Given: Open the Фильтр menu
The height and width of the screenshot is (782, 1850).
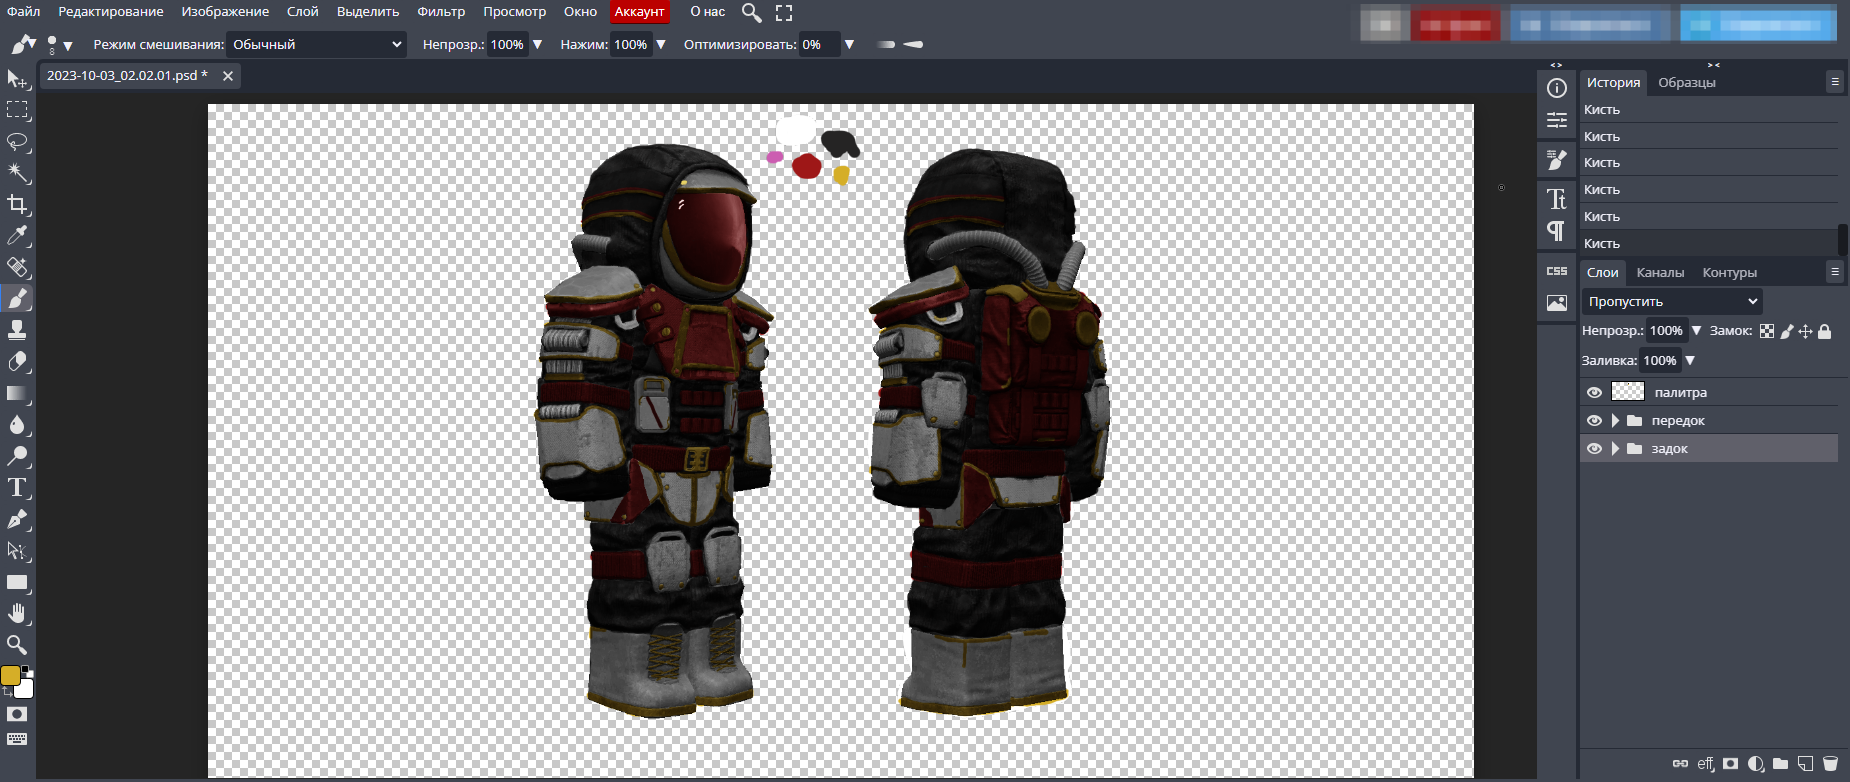Looking at the screenshot, I should pos(441,12).
